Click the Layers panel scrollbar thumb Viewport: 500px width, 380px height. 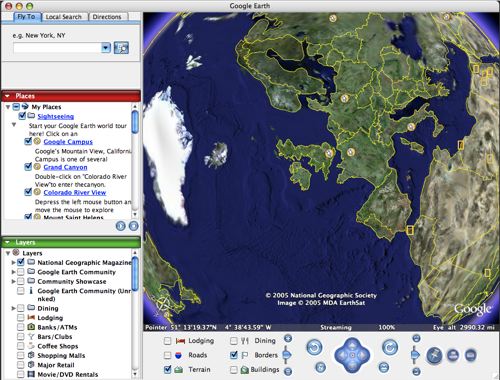point(135,273)
